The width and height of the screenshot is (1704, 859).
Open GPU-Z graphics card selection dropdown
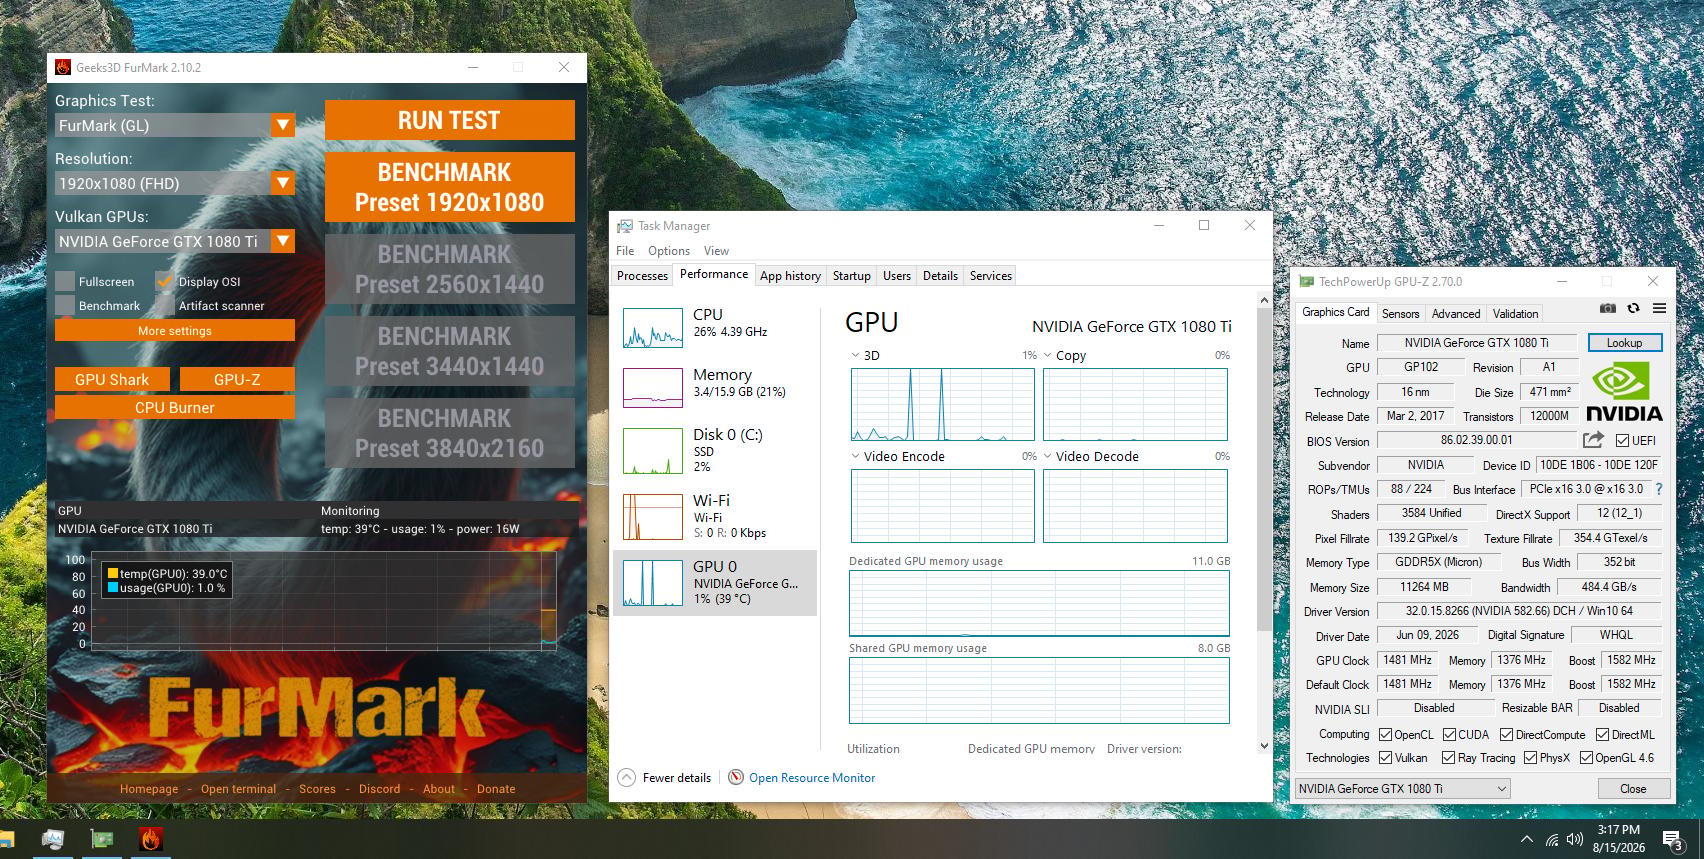(x=1402, y=788)
